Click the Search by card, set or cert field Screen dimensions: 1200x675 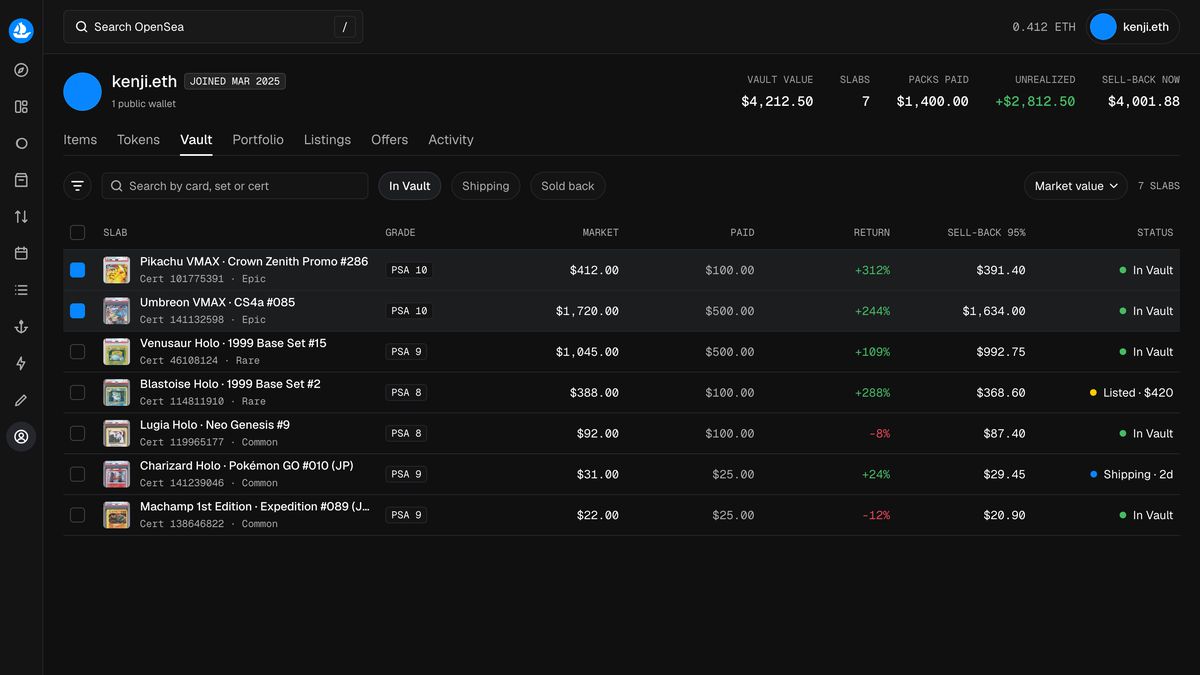click(235, 186)
